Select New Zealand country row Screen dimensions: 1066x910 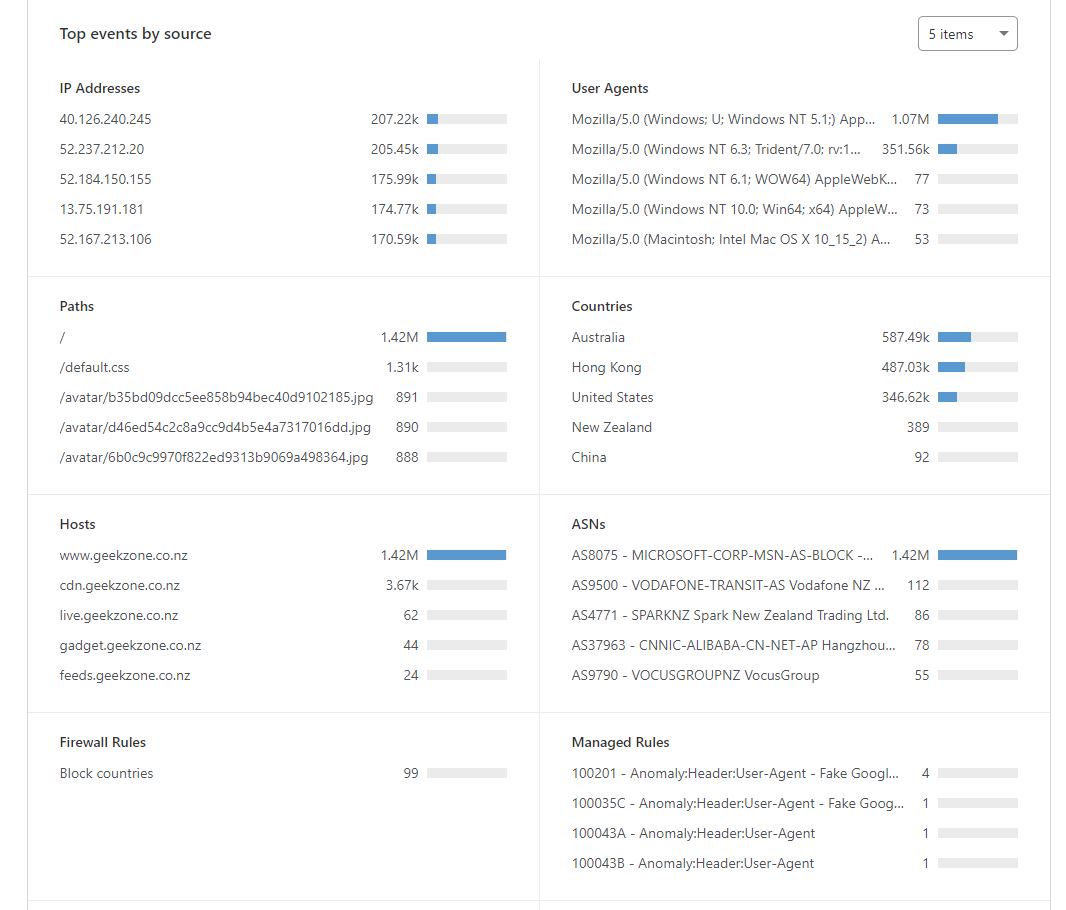pyautogui.click(x=611, y=427)
